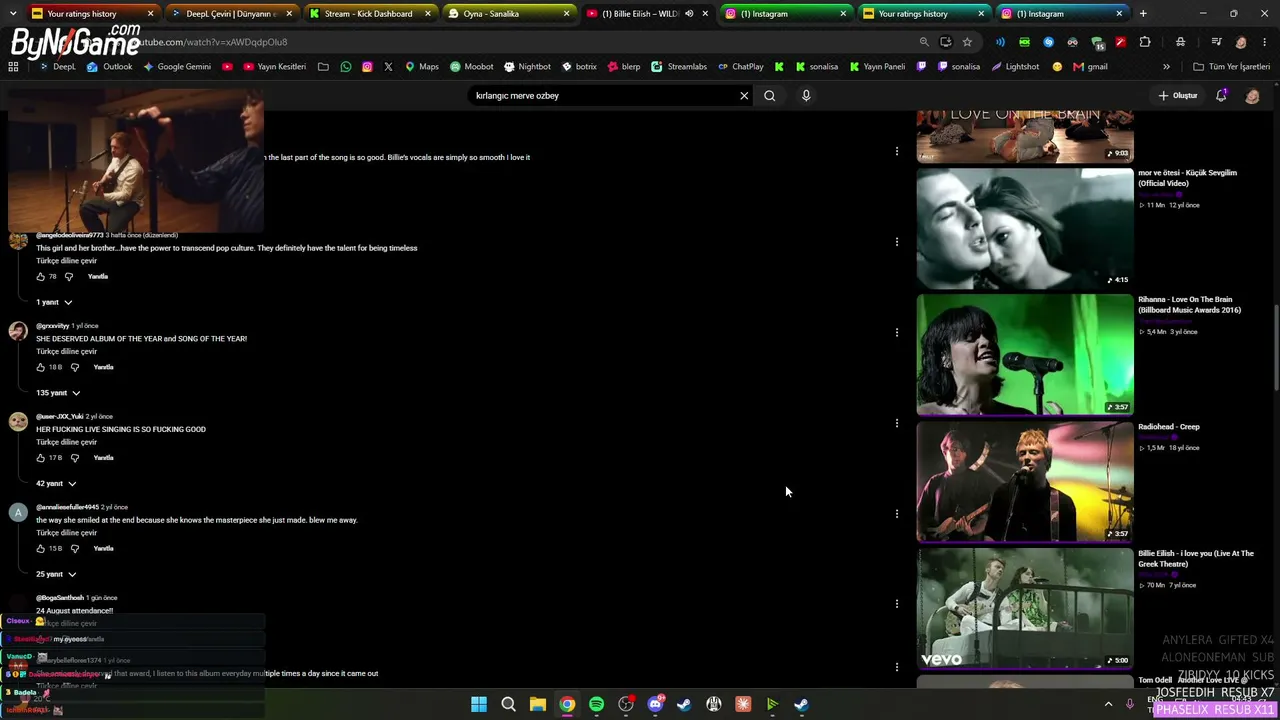The width and height of the screenshot is (1280, 720).
Task: Dislike the SHE DESERVED ALBUM OF THE YEAR comment
Action: [75, 368]
